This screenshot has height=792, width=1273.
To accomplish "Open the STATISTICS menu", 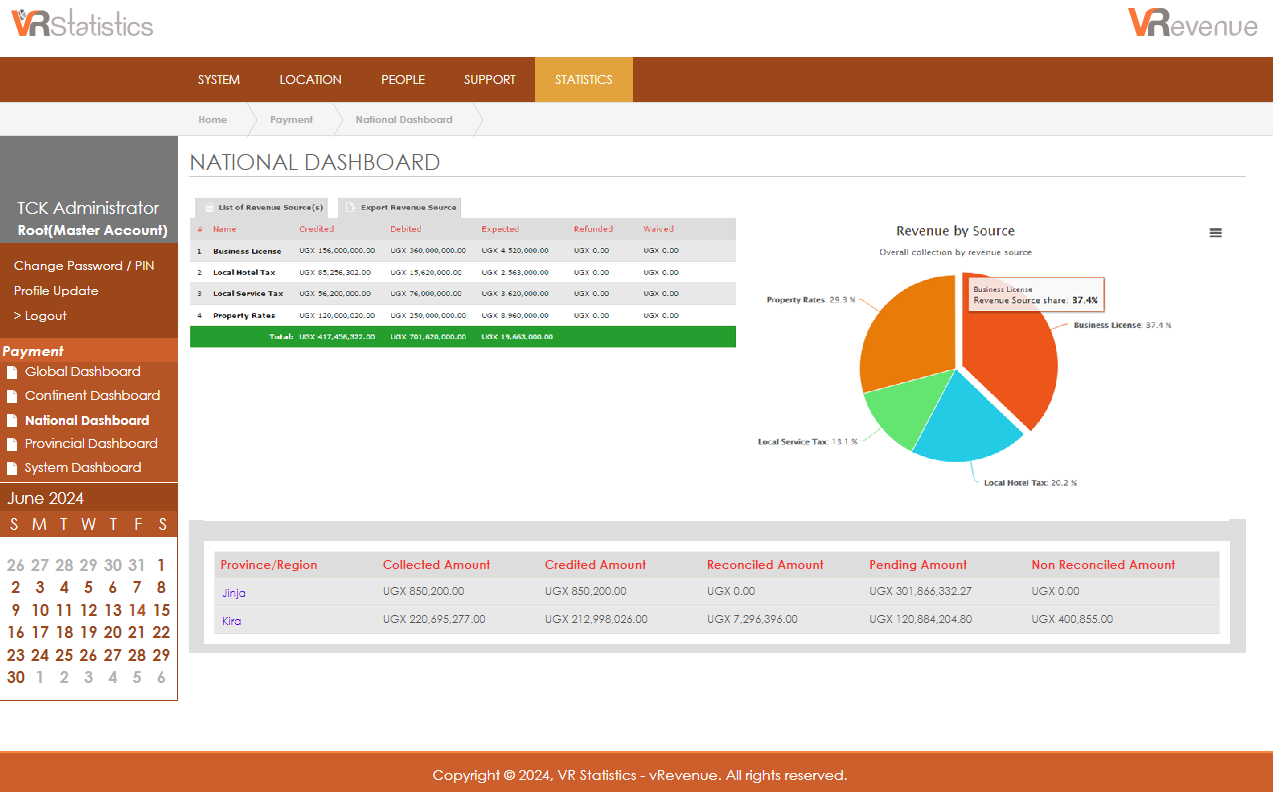I will pyautogui.click(x=584, y=80).
